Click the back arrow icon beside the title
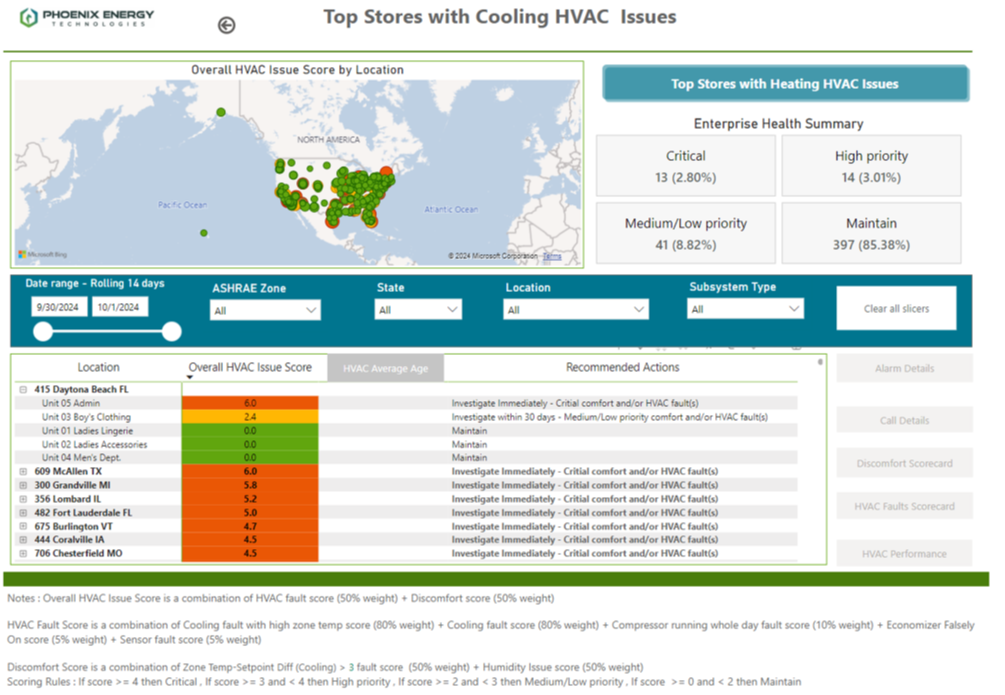The width and height of the screenshot is (1005, 695). point(226,25)
